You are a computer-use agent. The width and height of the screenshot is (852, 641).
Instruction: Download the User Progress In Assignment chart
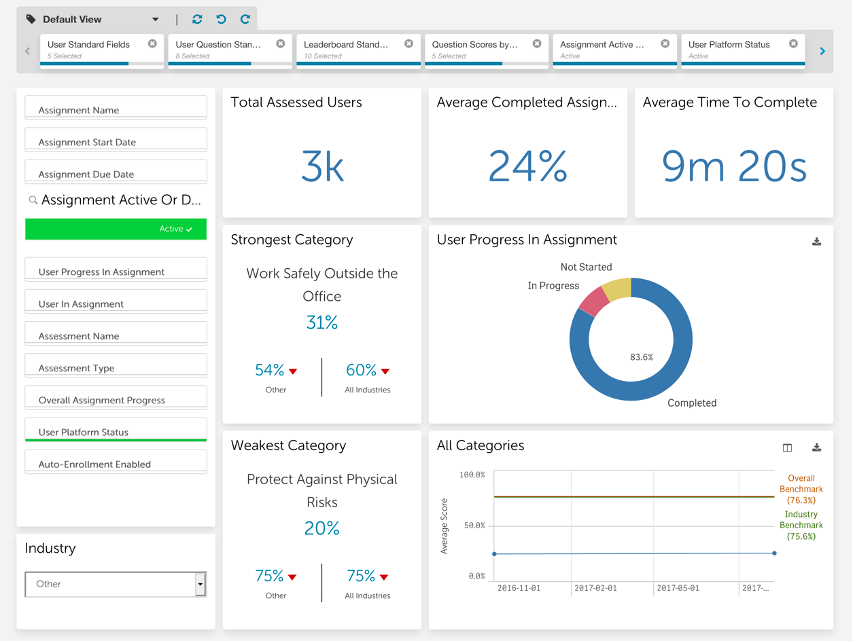[816, 241]
